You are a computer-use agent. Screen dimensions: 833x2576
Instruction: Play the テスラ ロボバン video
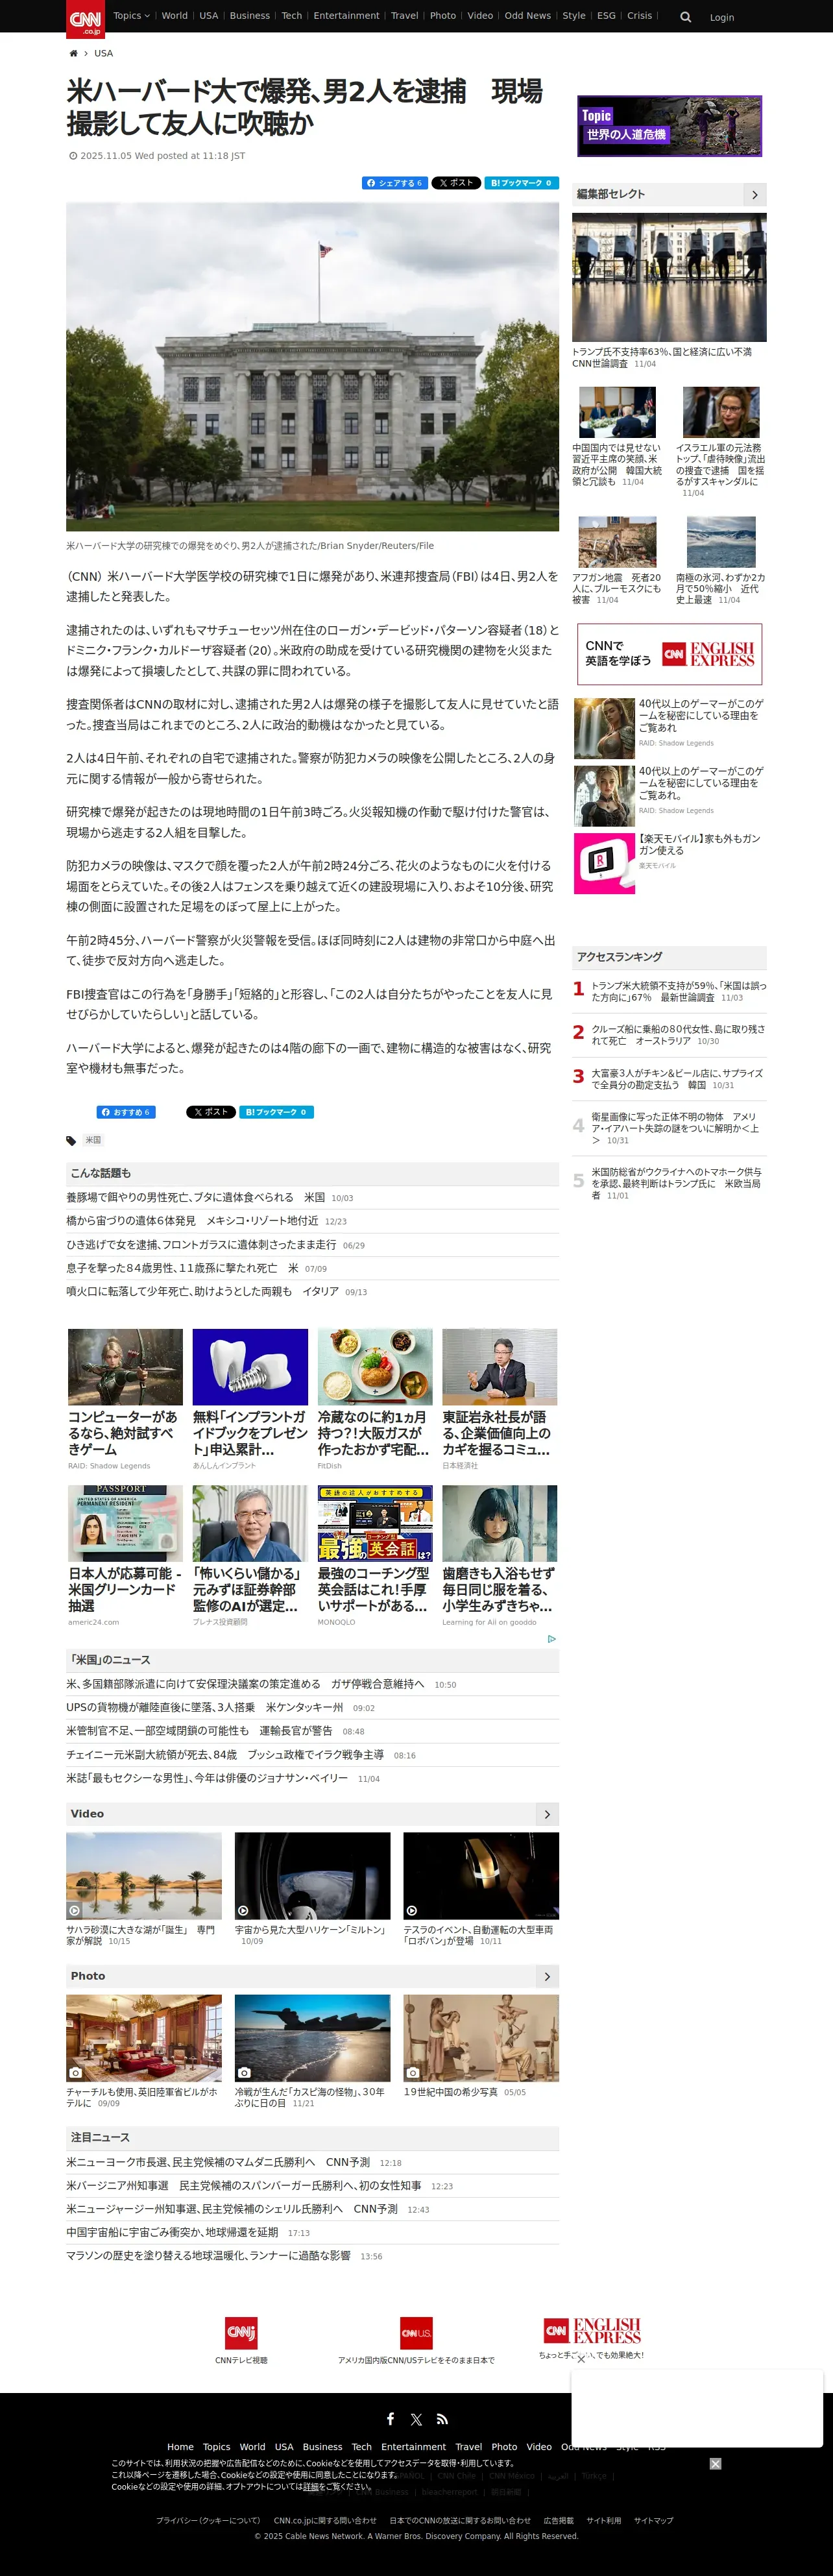coord(481,1875)
